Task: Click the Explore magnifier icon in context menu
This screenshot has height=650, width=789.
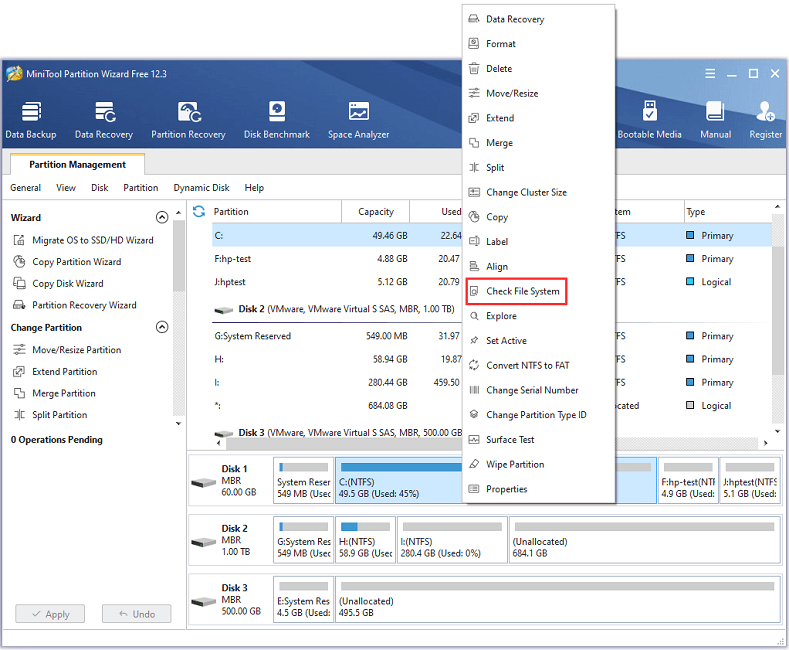Action: pyautogui.click(x=474, y=316)
